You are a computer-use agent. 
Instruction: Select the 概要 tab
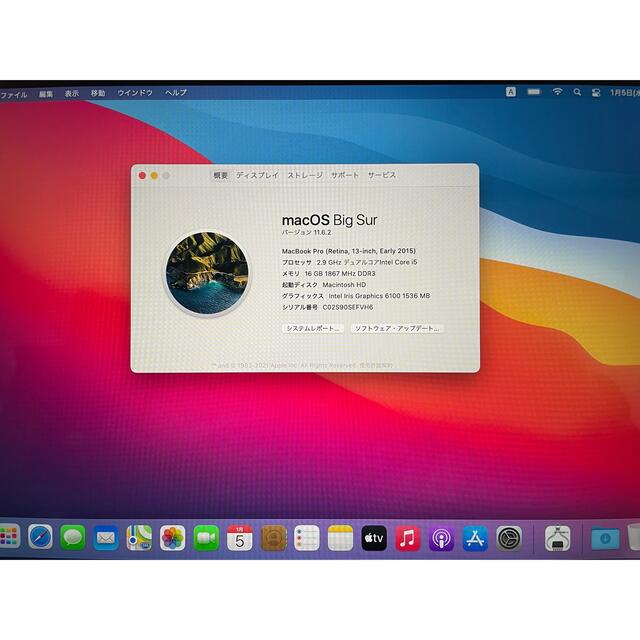[220, 176]
